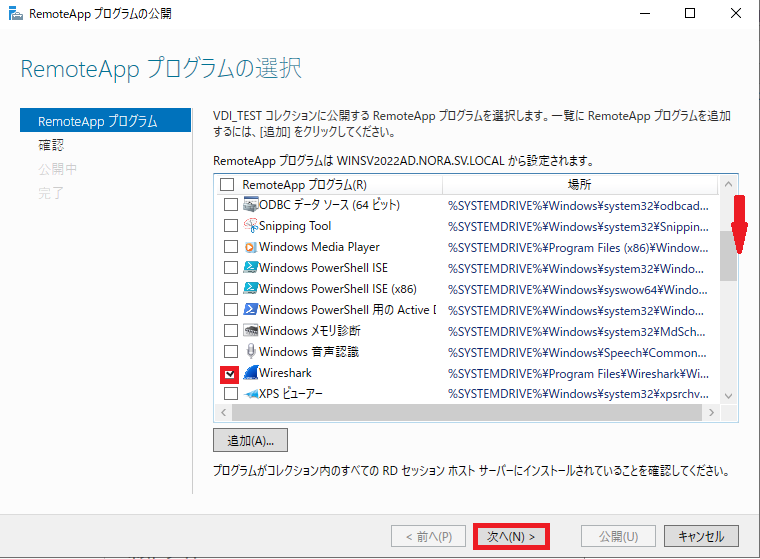
Task: Select the 公開中 wizard step
Action: tap(57, 169)
